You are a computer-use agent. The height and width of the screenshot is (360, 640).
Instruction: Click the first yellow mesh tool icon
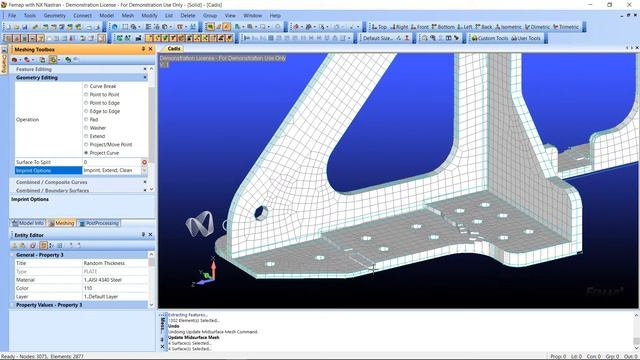pos(149,38)
